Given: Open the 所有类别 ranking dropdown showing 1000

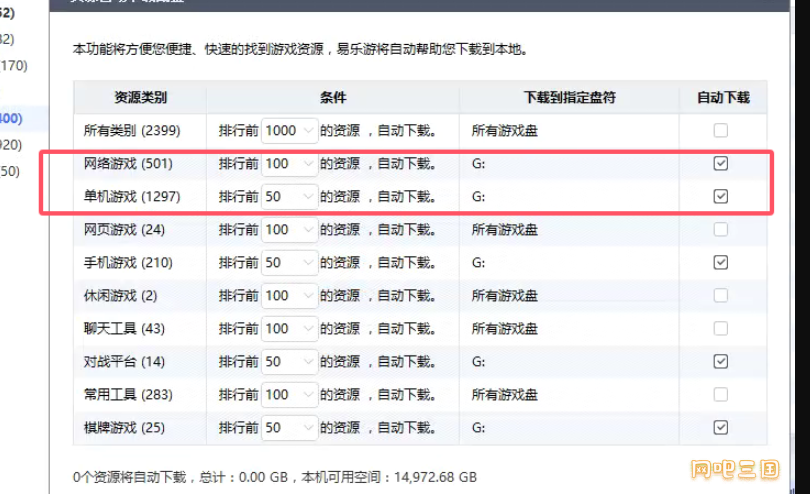Looking at the screenshot, I should coord(289,130).
